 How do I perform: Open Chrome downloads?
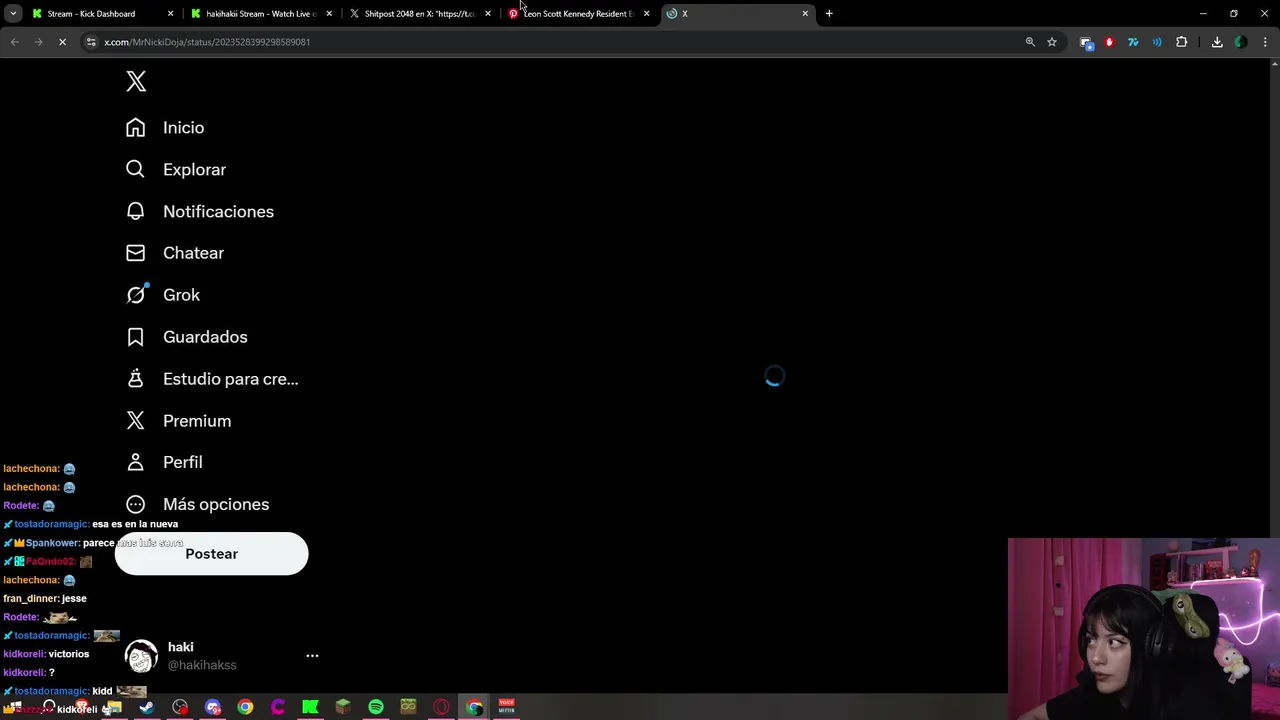point(1217,42)
